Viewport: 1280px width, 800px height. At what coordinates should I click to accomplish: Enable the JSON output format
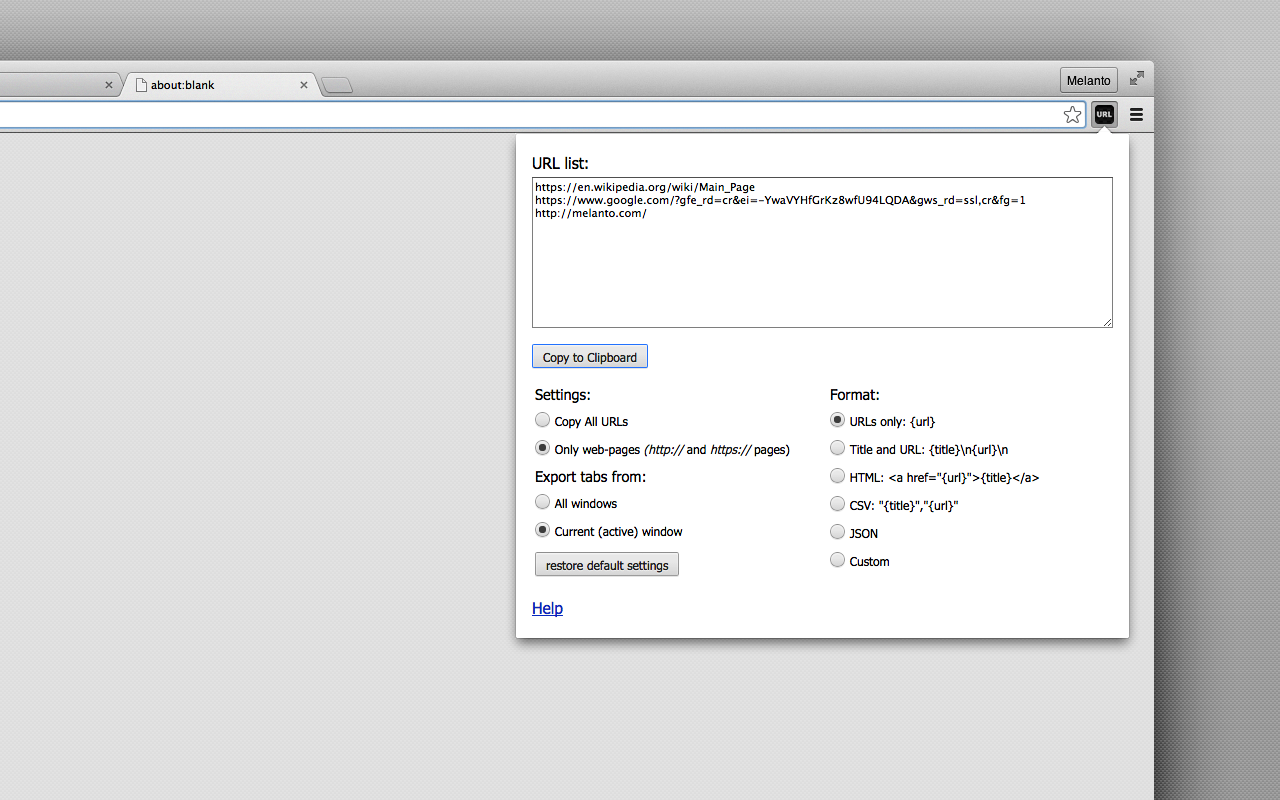837,532
